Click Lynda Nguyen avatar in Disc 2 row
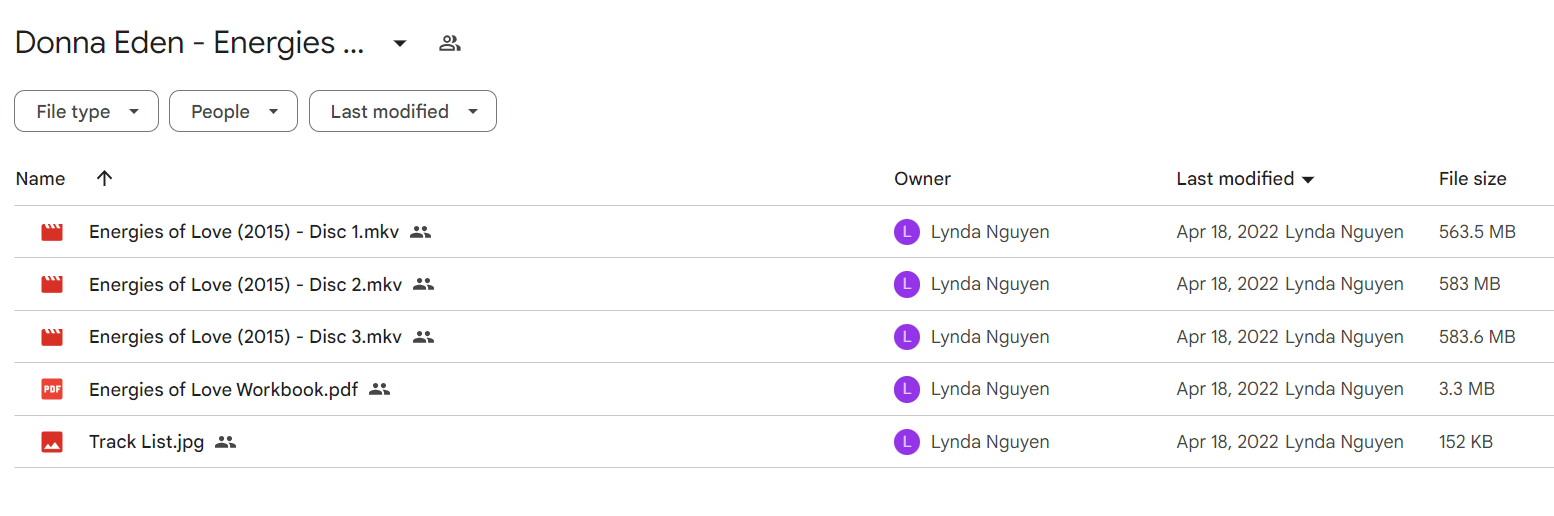This screenshot has height=516, width=1554. pyautogui.click(x=906, y=285)
